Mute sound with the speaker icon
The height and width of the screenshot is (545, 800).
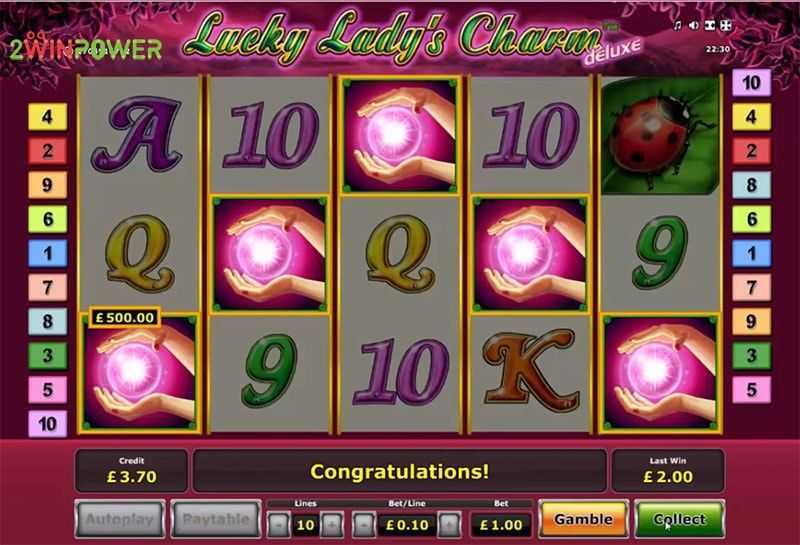[x=693, y=25]
